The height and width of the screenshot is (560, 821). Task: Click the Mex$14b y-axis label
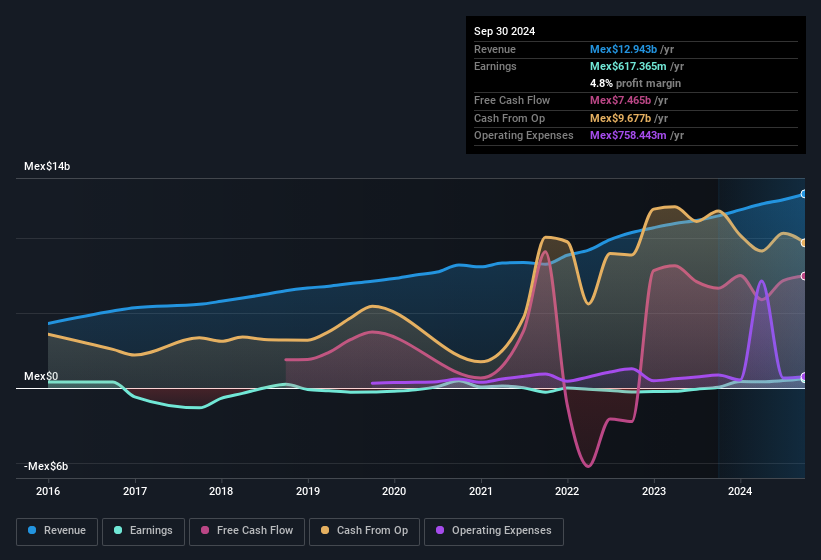[x=47, y=166]
